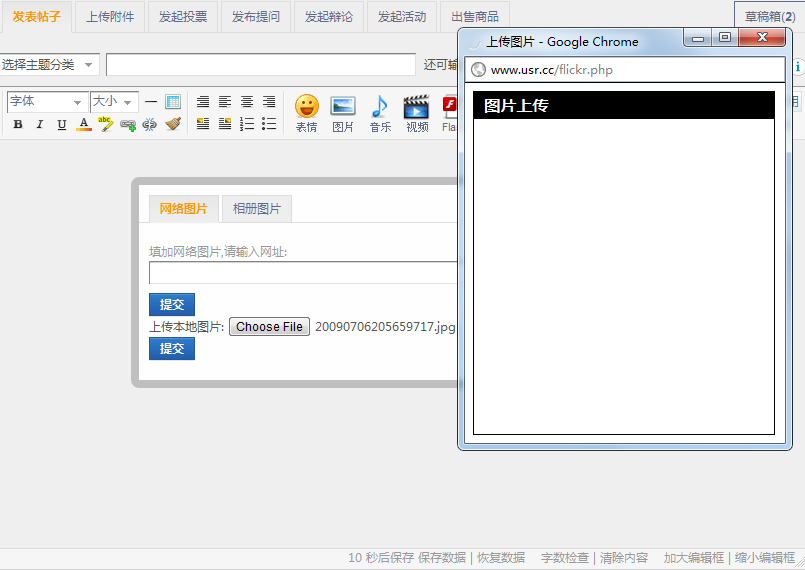The image size is (805, 570).
Task: Click the Choose File button
Action: [x=270, y=327]
